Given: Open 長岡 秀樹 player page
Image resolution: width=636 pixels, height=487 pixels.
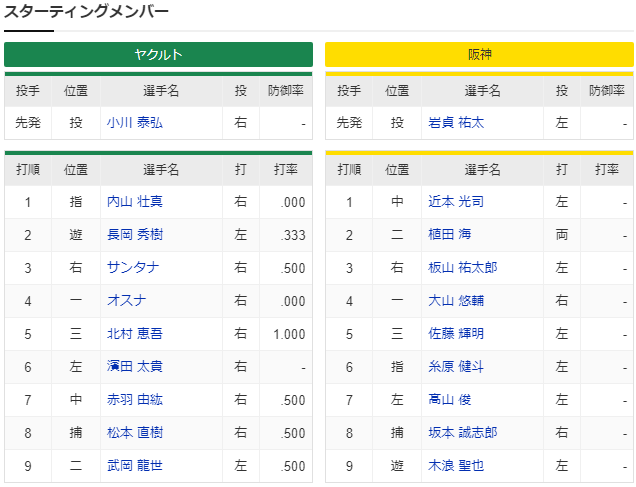Looking at the screenshot, I should (135, 235).
